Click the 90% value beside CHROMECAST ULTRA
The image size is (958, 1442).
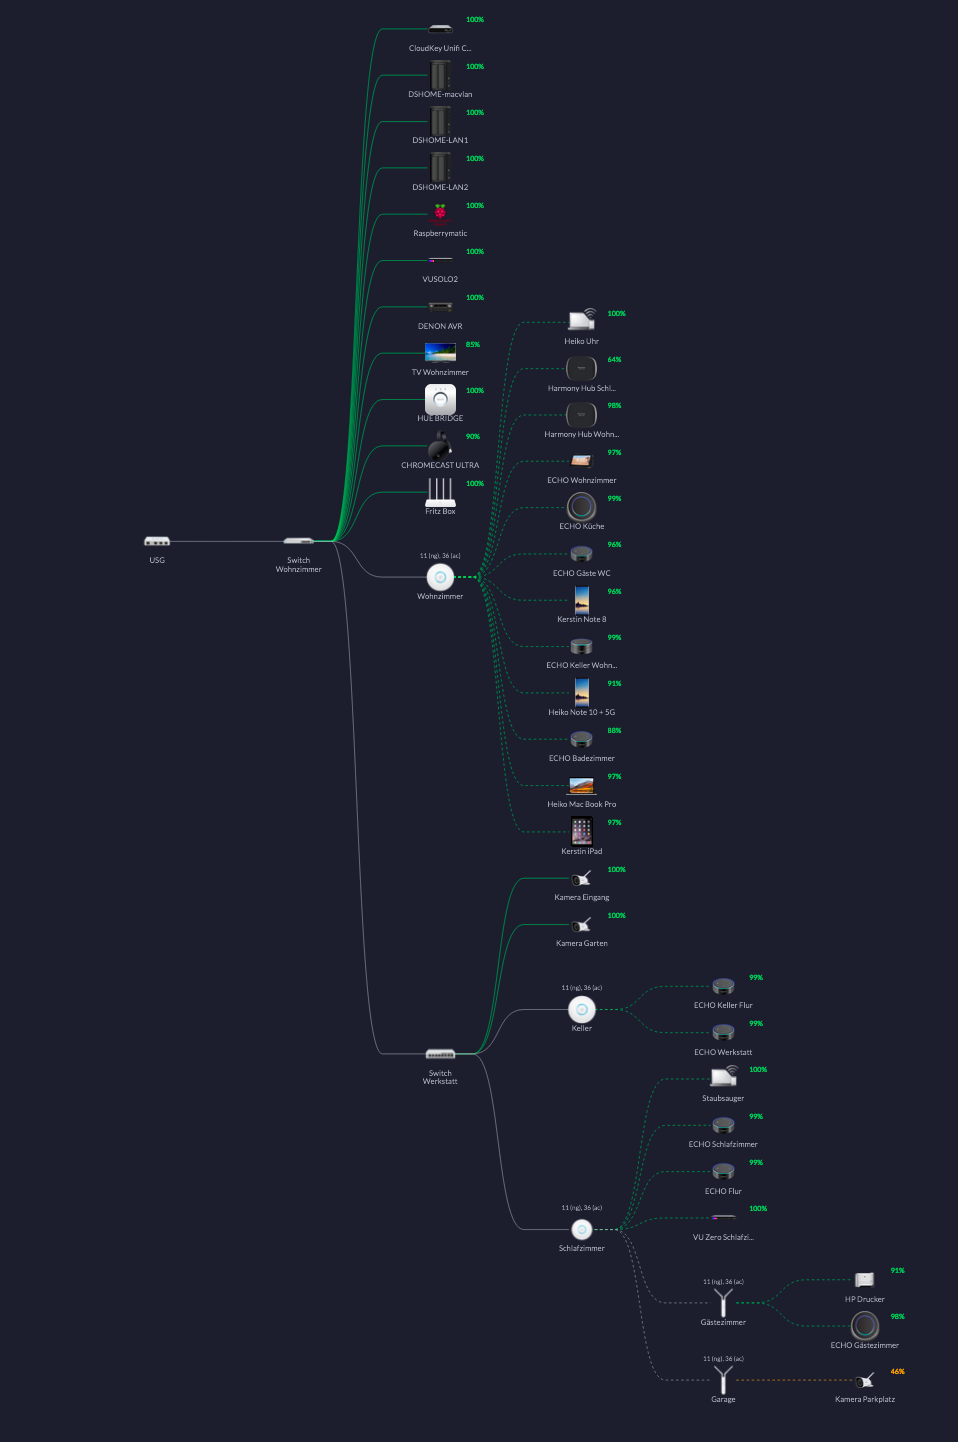click(473, 437)
